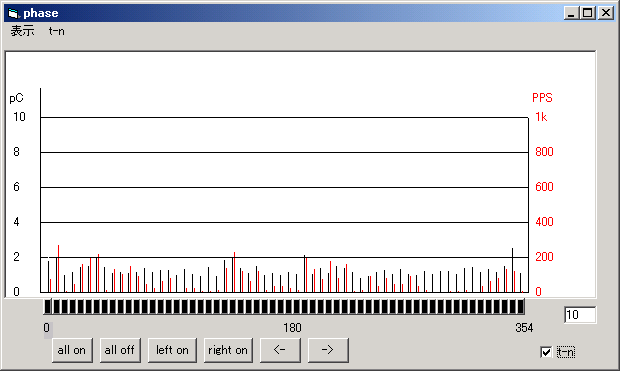Click the red PPS axis label

click(542, 98)
